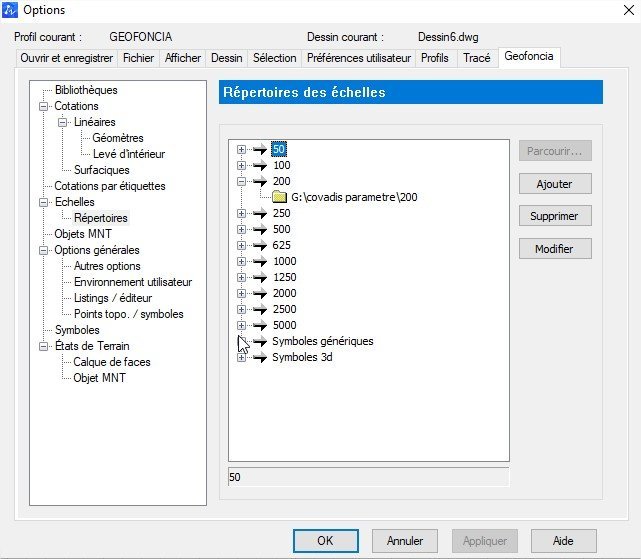Open the Dessin tab
This screenshot has width=641, height=559.
(x=226, y=58)
